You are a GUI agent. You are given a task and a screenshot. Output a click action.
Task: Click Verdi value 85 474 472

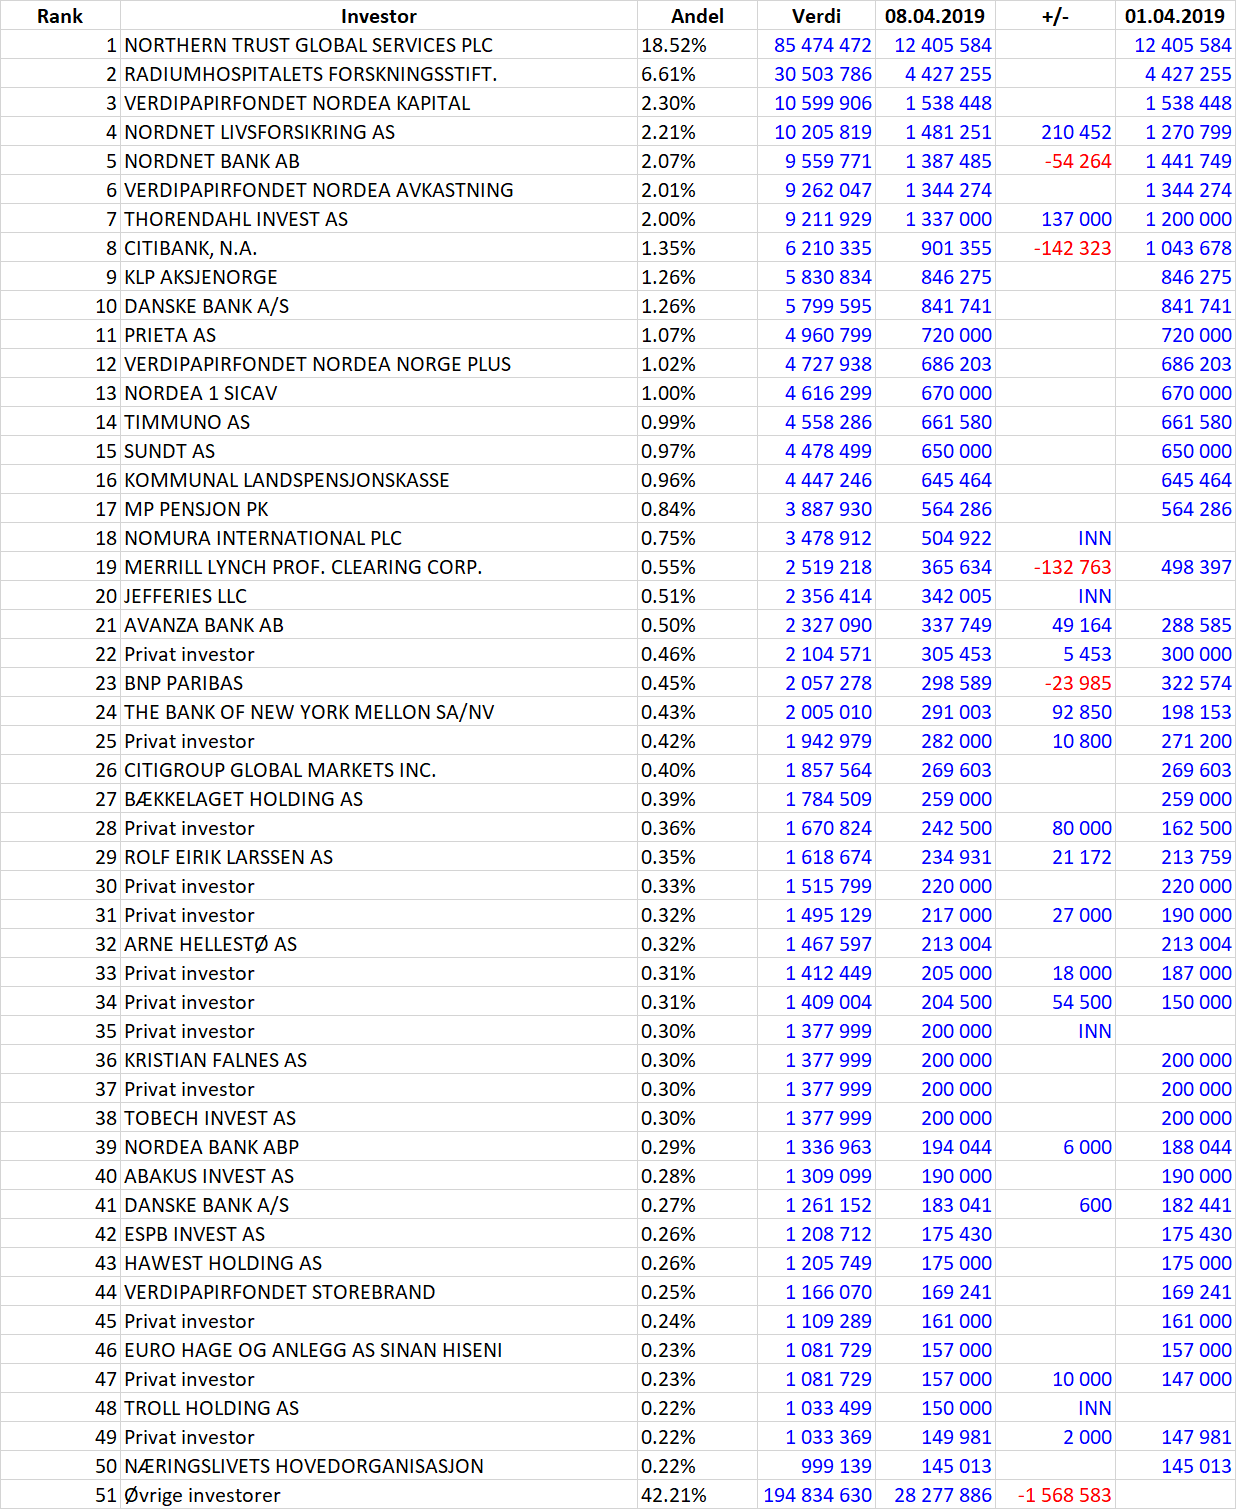point(822,45)
